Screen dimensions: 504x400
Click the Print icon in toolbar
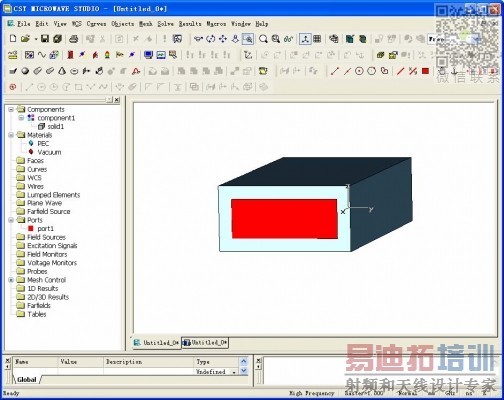coord(73,39)
